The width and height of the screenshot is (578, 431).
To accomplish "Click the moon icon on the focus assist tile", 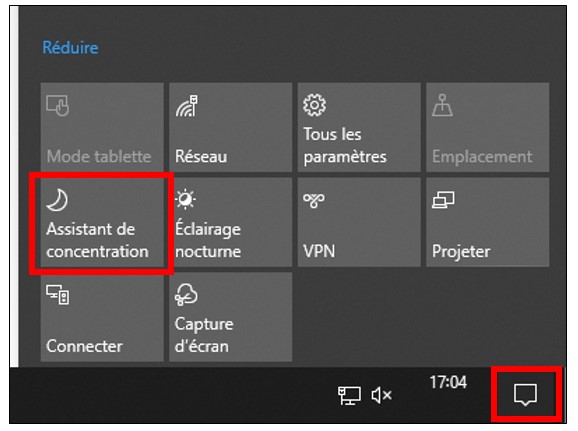I will point(57,200).
